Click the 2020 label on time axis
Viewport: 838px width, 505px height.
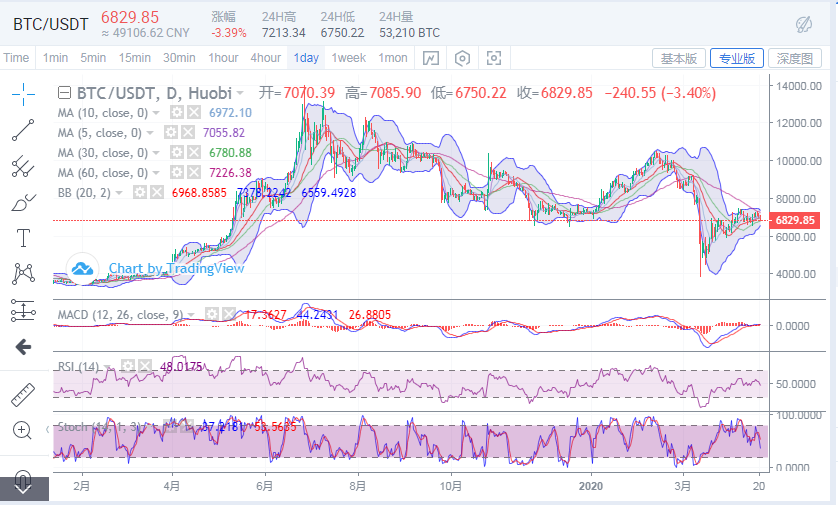coord(591,486)
